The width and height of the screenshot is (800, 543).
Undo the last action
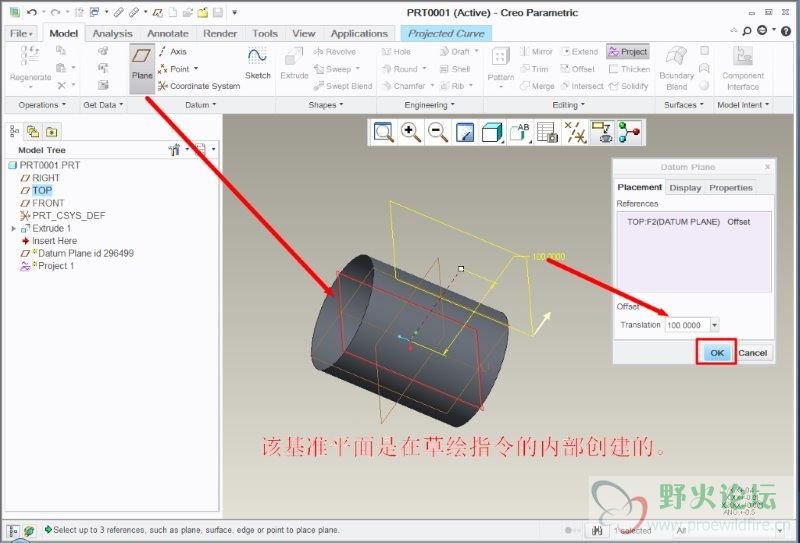pos(32,12)
